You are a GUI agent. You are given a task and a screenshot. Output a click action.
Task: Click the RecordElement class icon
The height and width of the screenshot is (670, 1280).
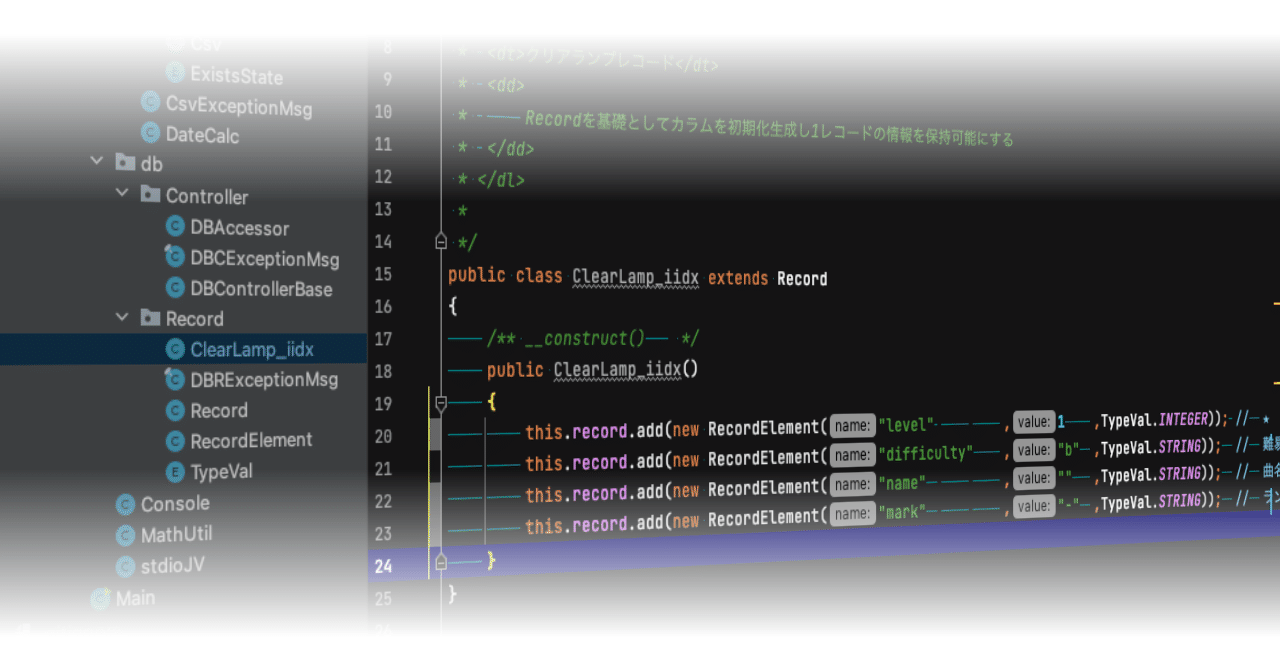[x=176, y=440]
